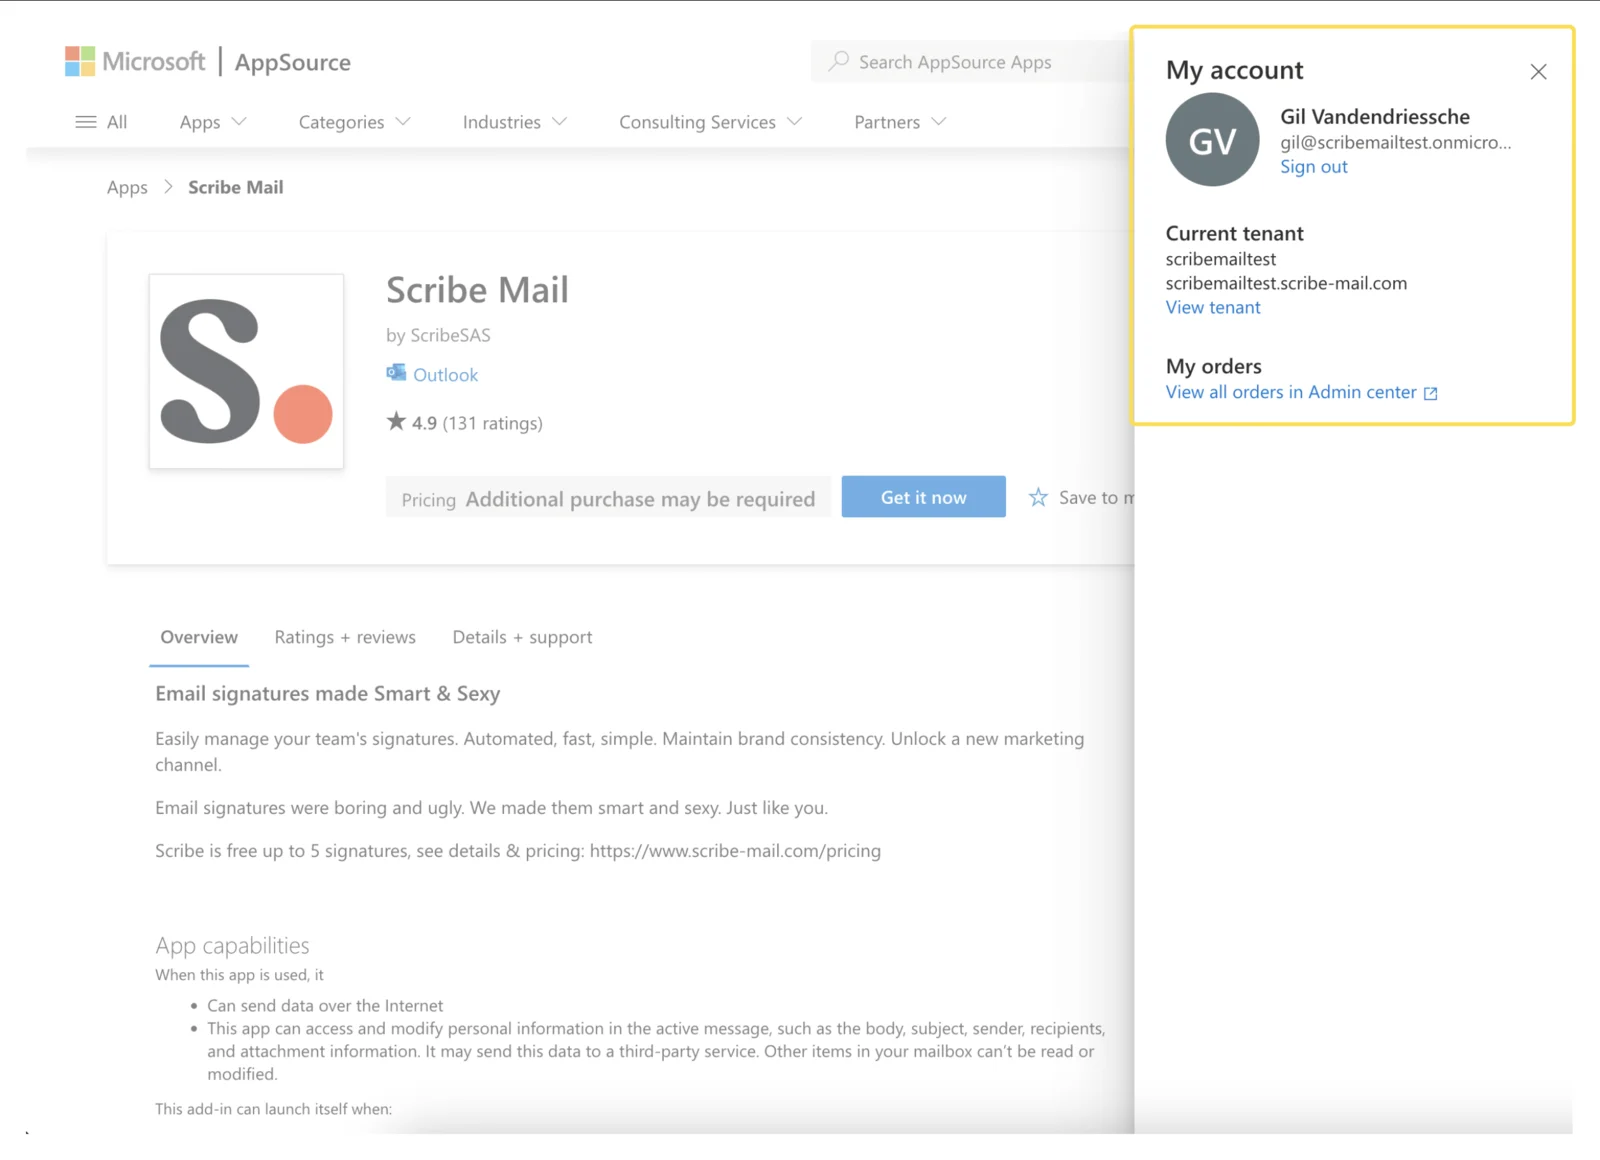Click the Pricing Additional purchase label

pos(608,498)
